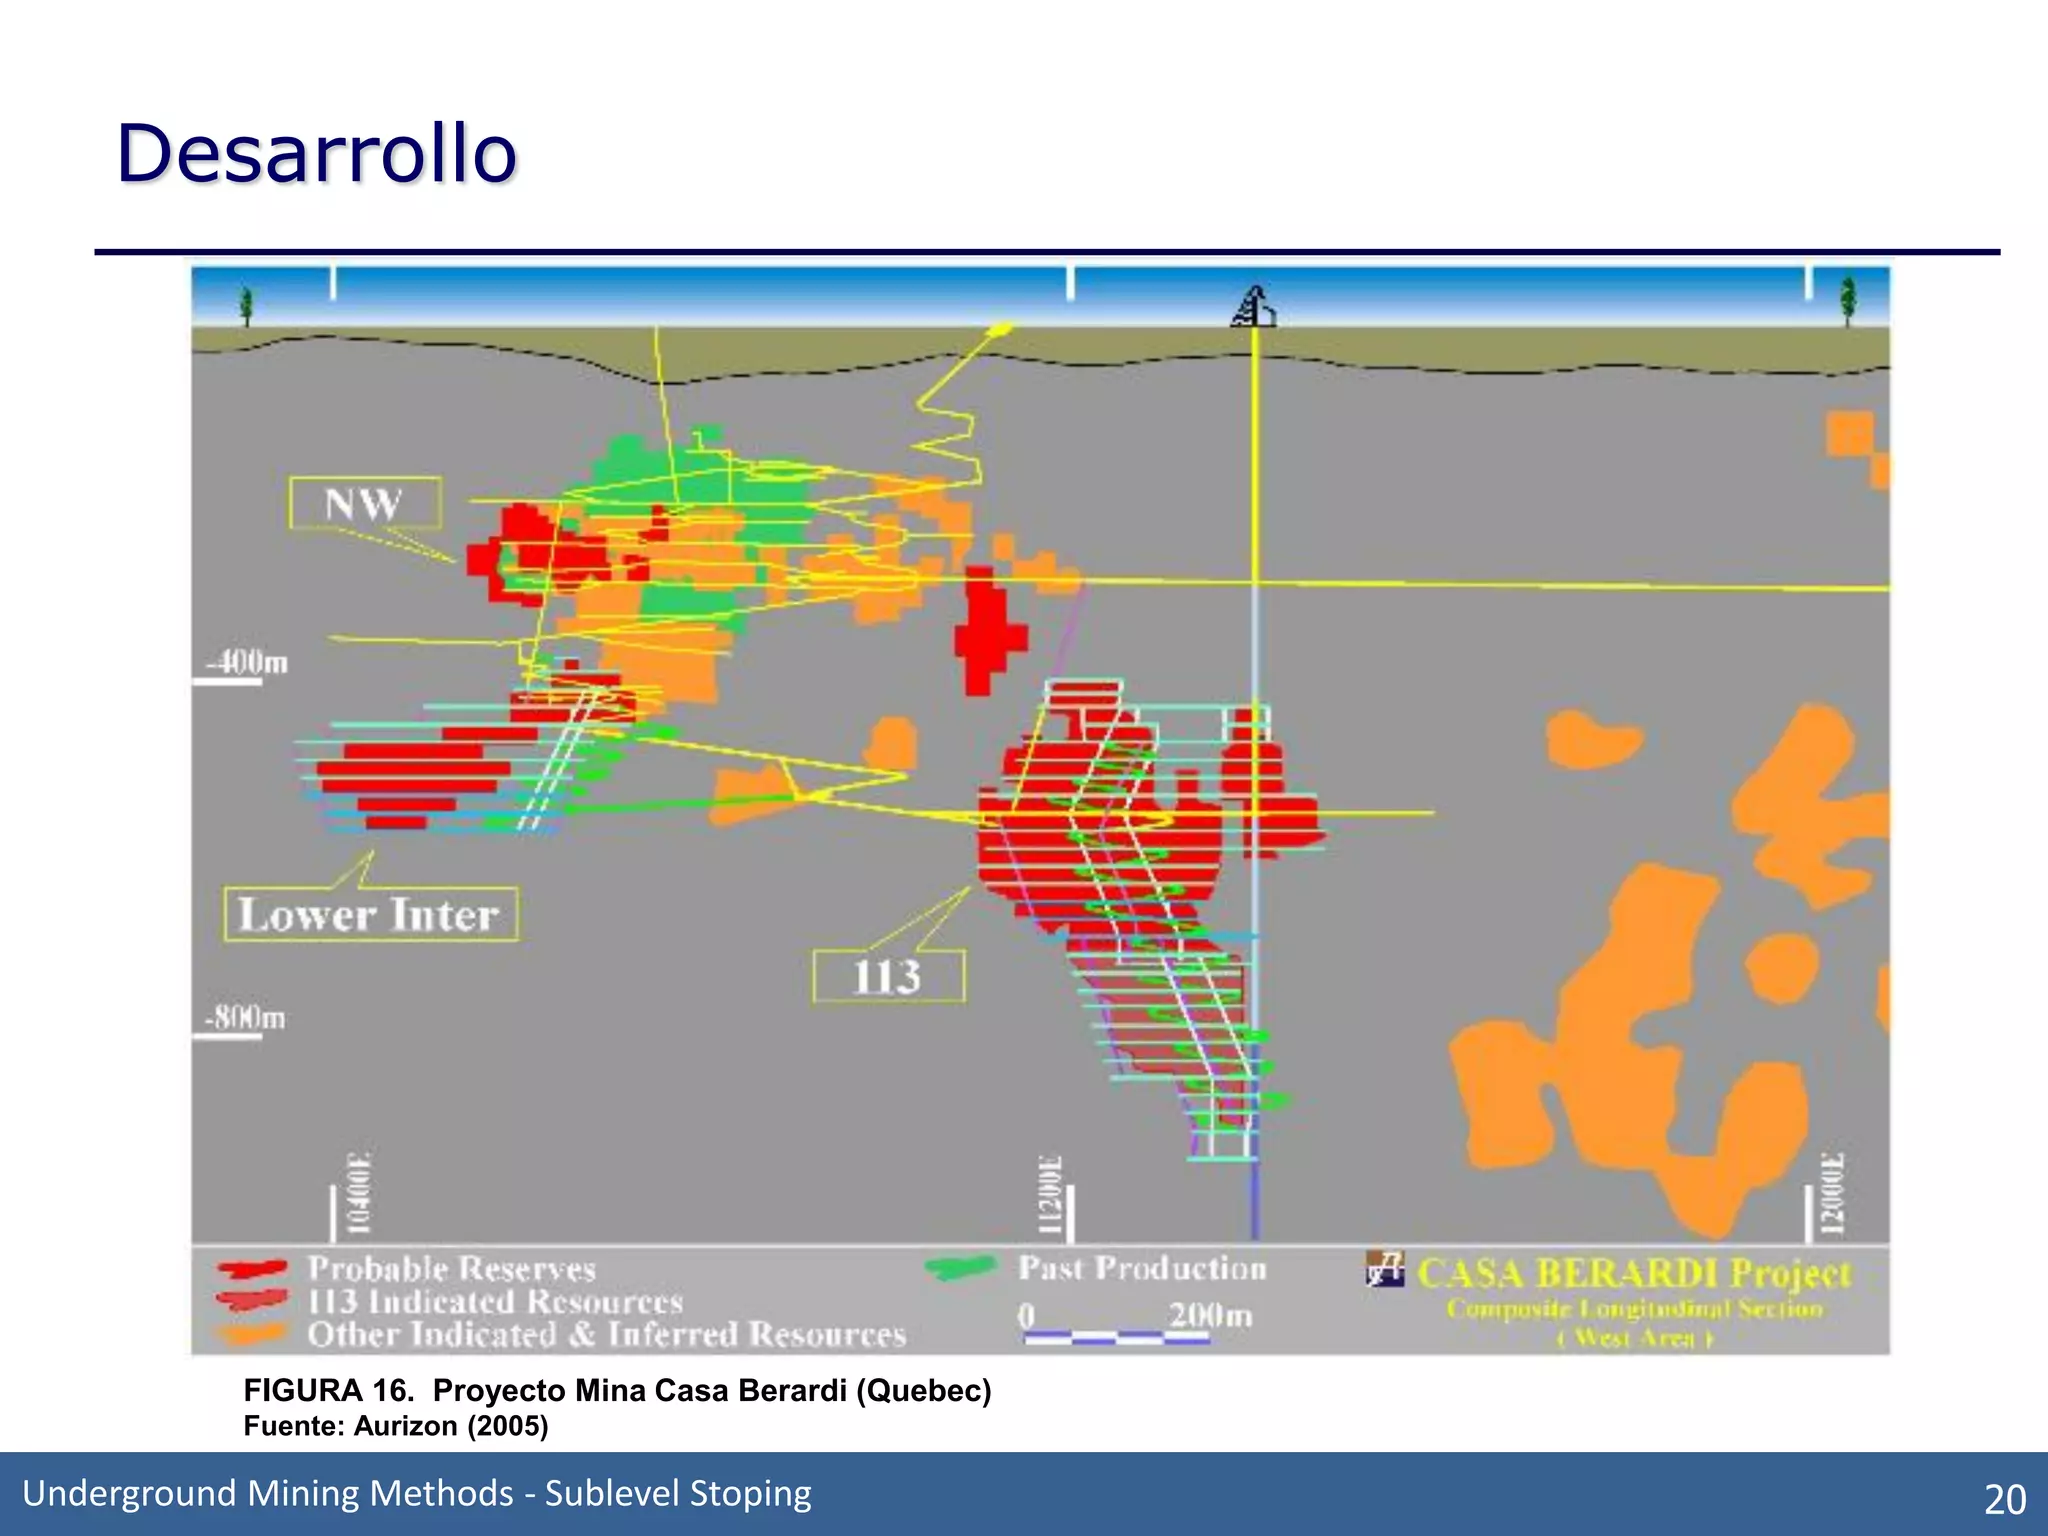Click the 200m scale bar
Image resolution: width=2048 pixels, height=1536 pixels.
[1117, 1337]
